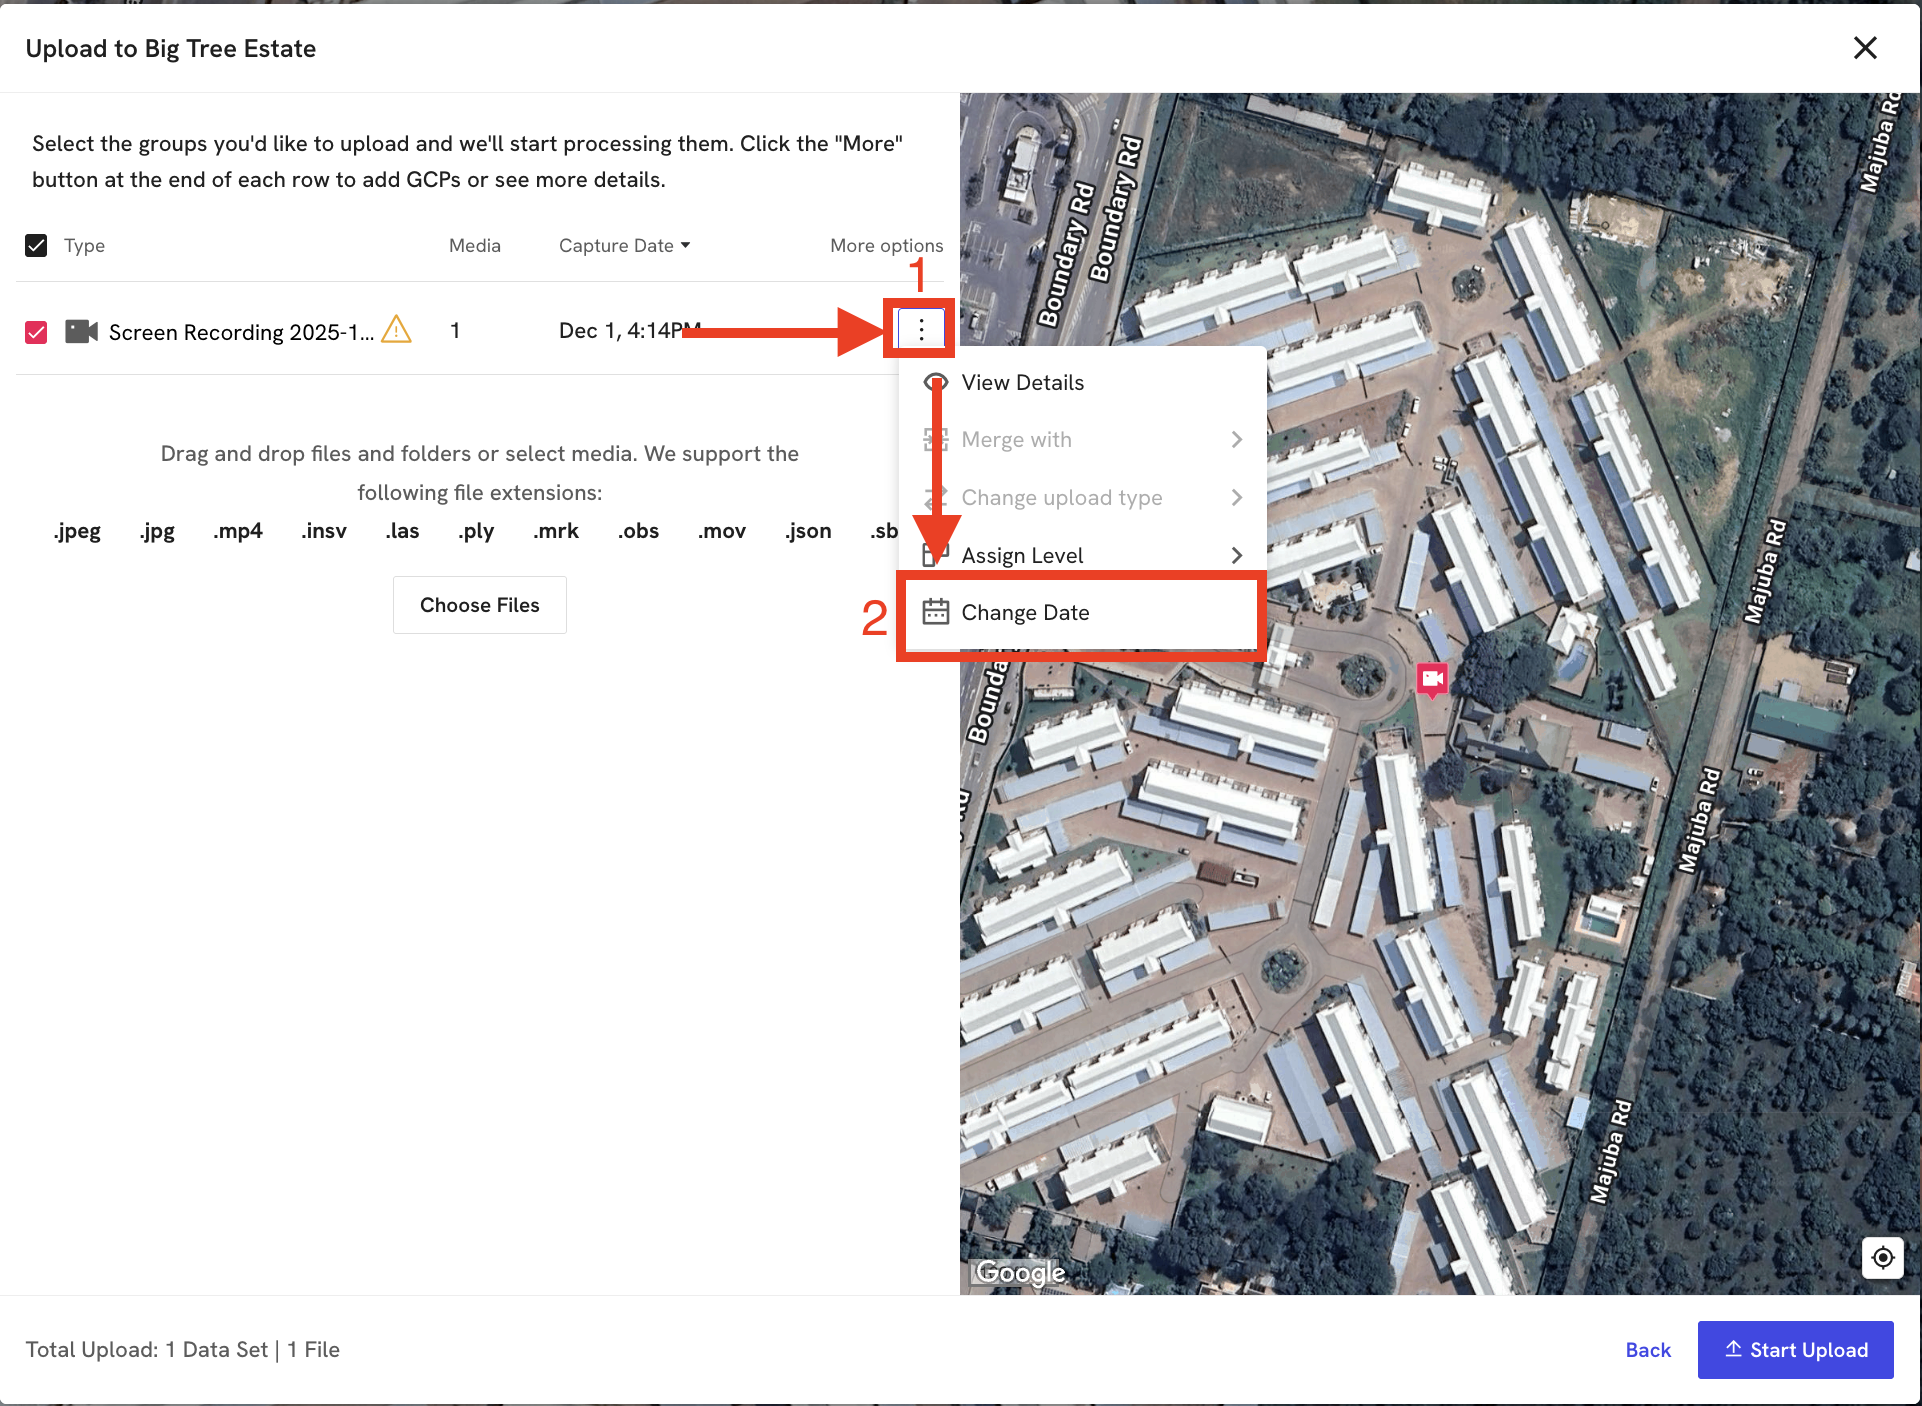Close the Upload to Big Tree Estate dialog
This screenshot has width=1922, height=1406.
click(1864, 48)
